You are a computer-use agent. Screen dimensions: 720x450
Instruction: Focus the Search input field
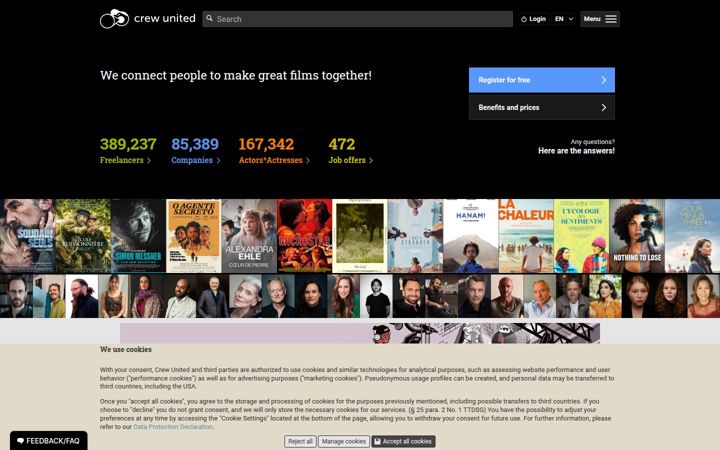(x=357, y=19)
